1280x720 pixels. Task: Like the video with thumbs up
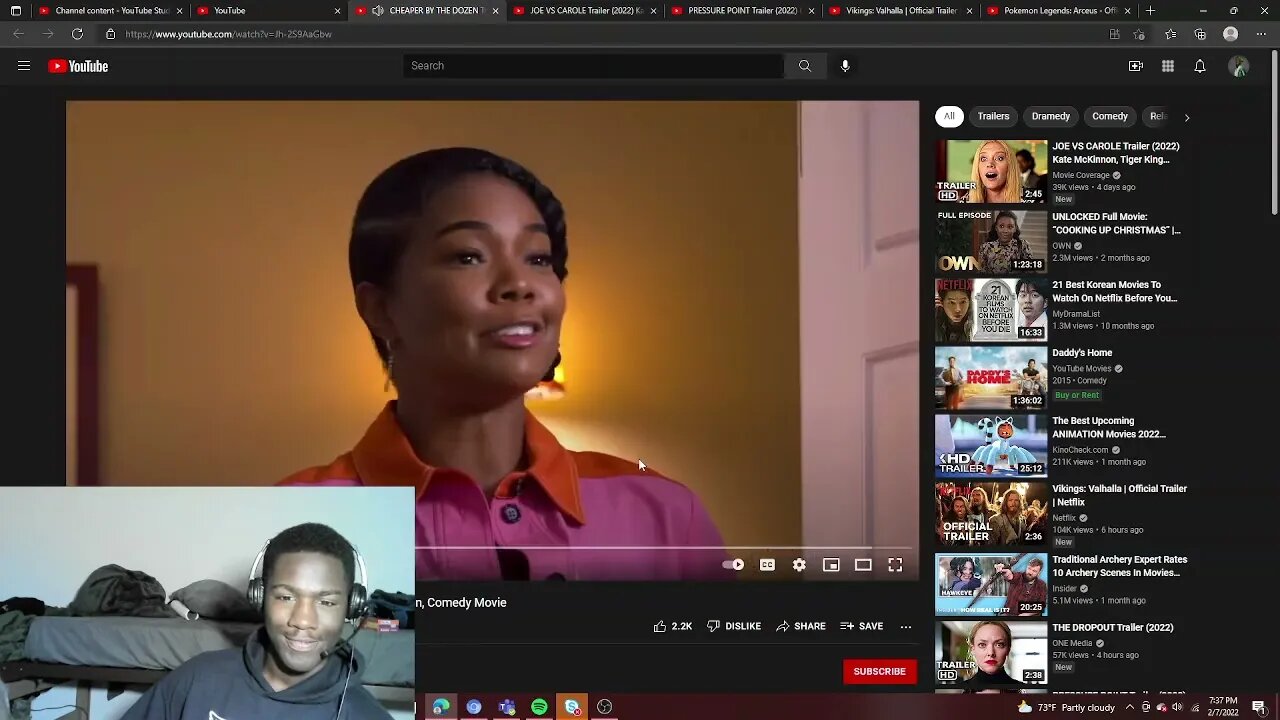pyautogui.click(x=672, y=626)
